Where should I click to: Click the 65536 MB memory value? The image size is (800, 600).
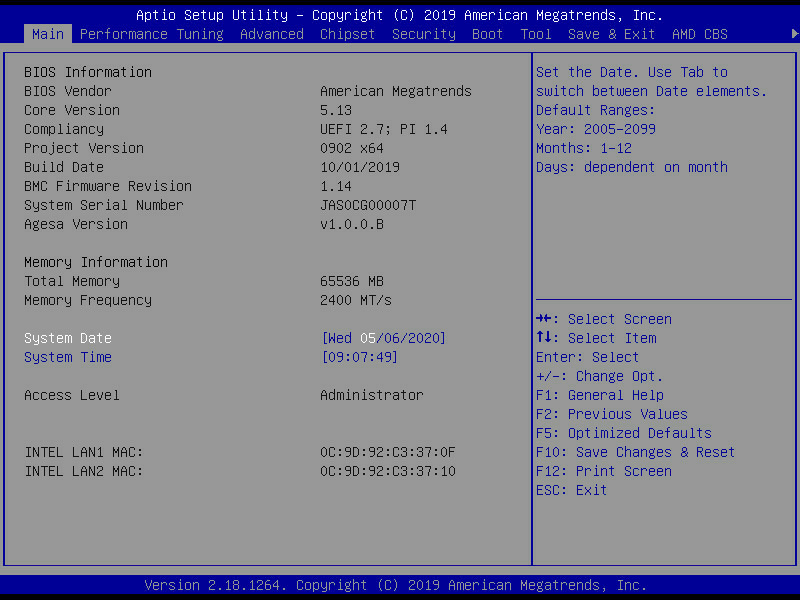(352, 281)
